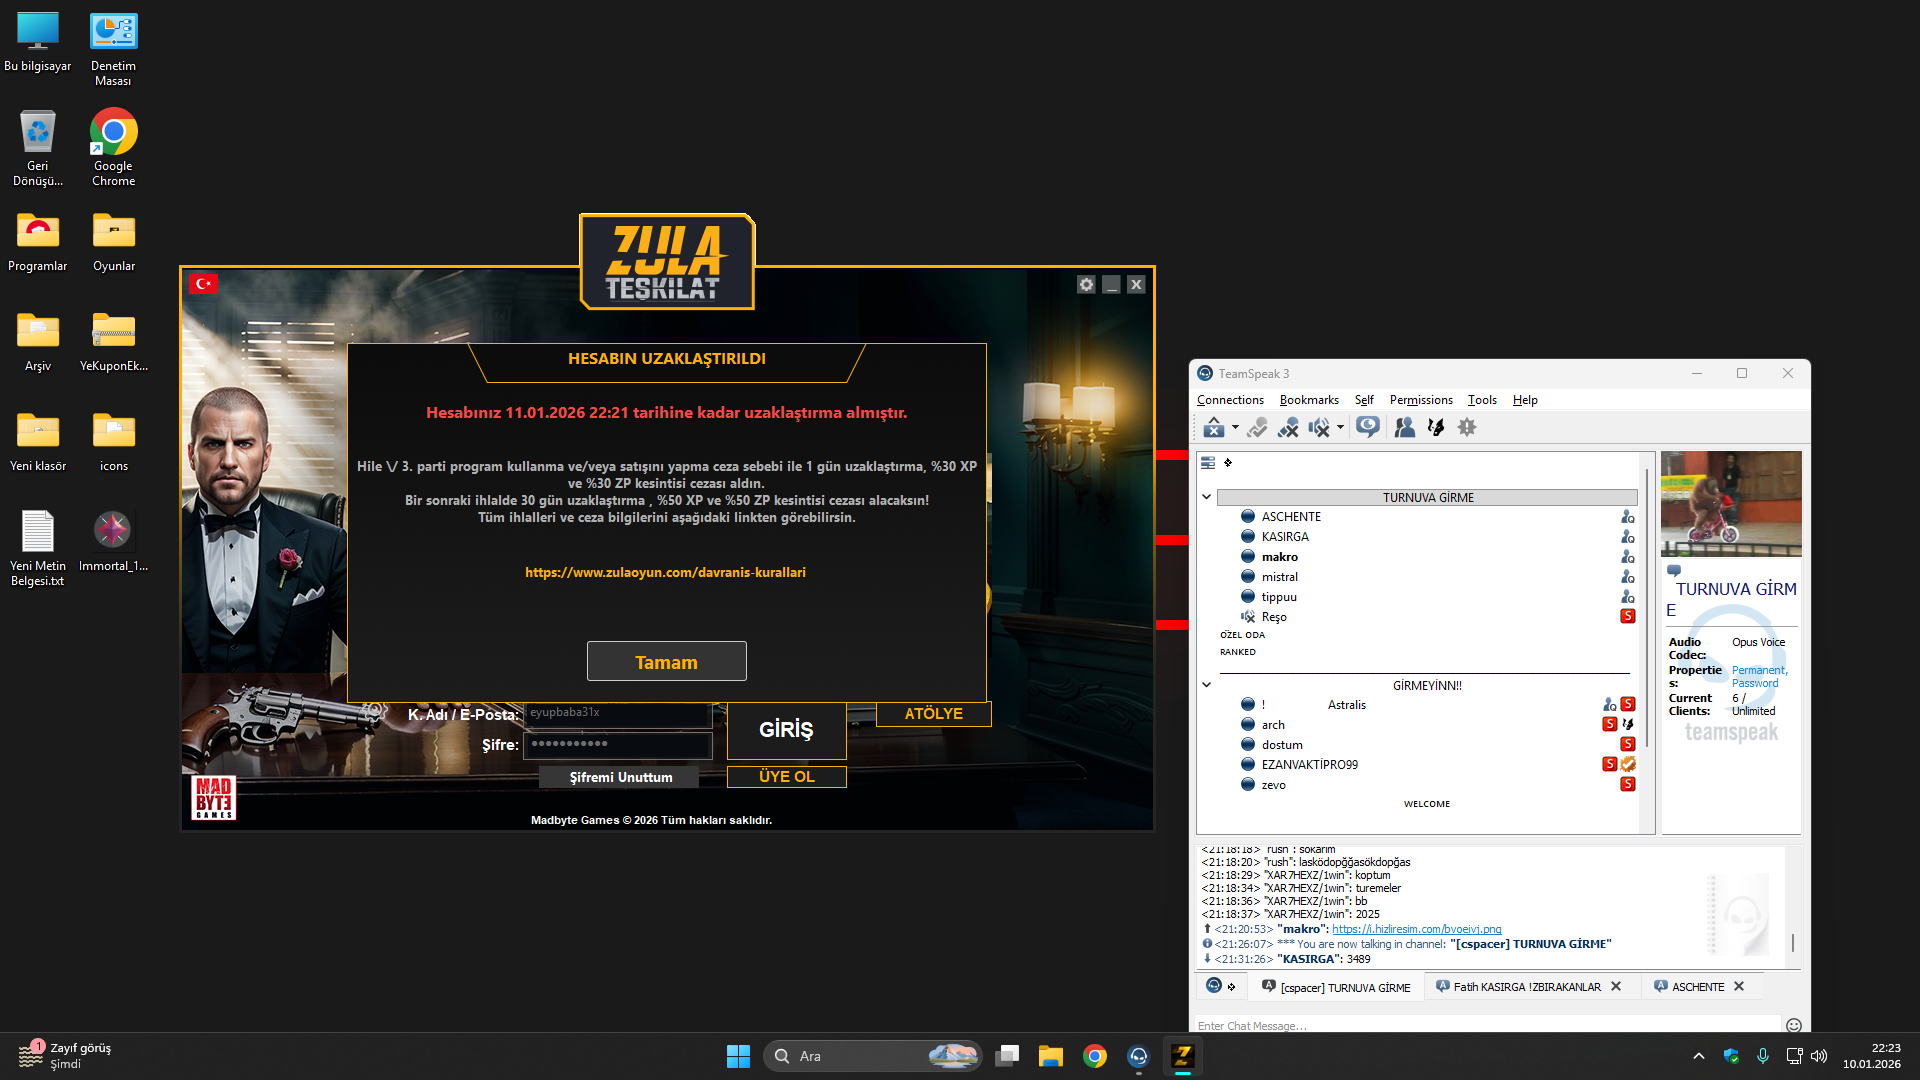Open TeamSpeak from the taskbar

click(1138, 1056)
